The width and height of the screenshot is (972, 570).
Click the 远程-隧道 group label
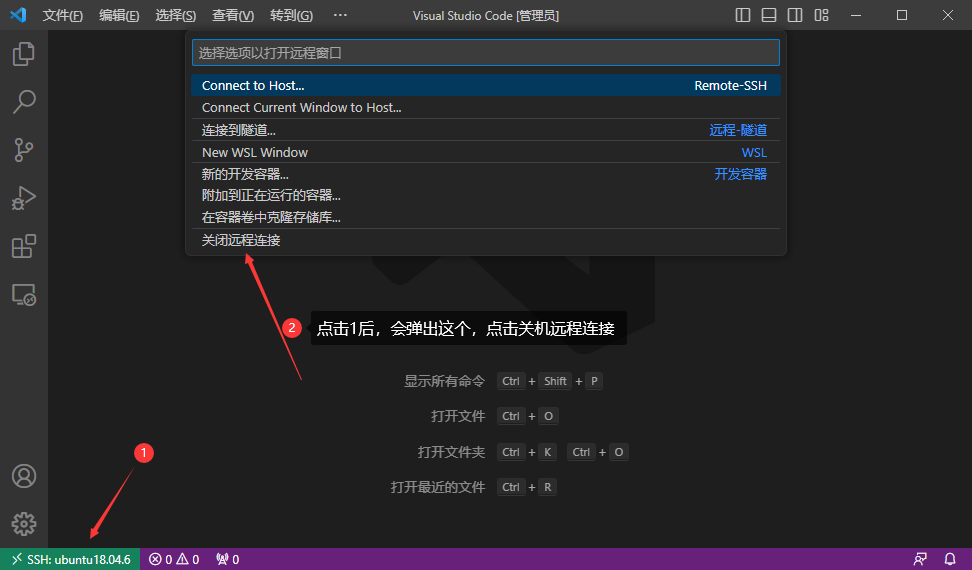coord(738,130)
